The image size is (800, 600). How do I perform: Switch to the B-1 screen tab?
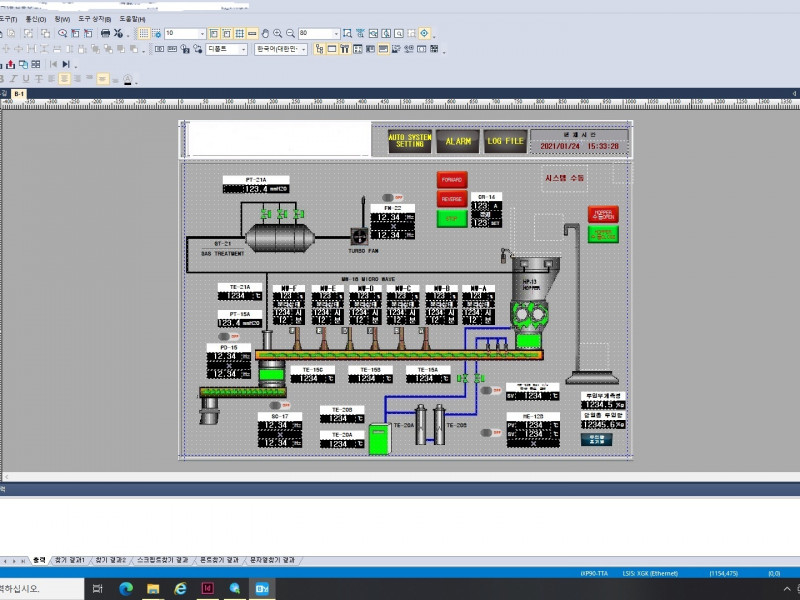19,93
